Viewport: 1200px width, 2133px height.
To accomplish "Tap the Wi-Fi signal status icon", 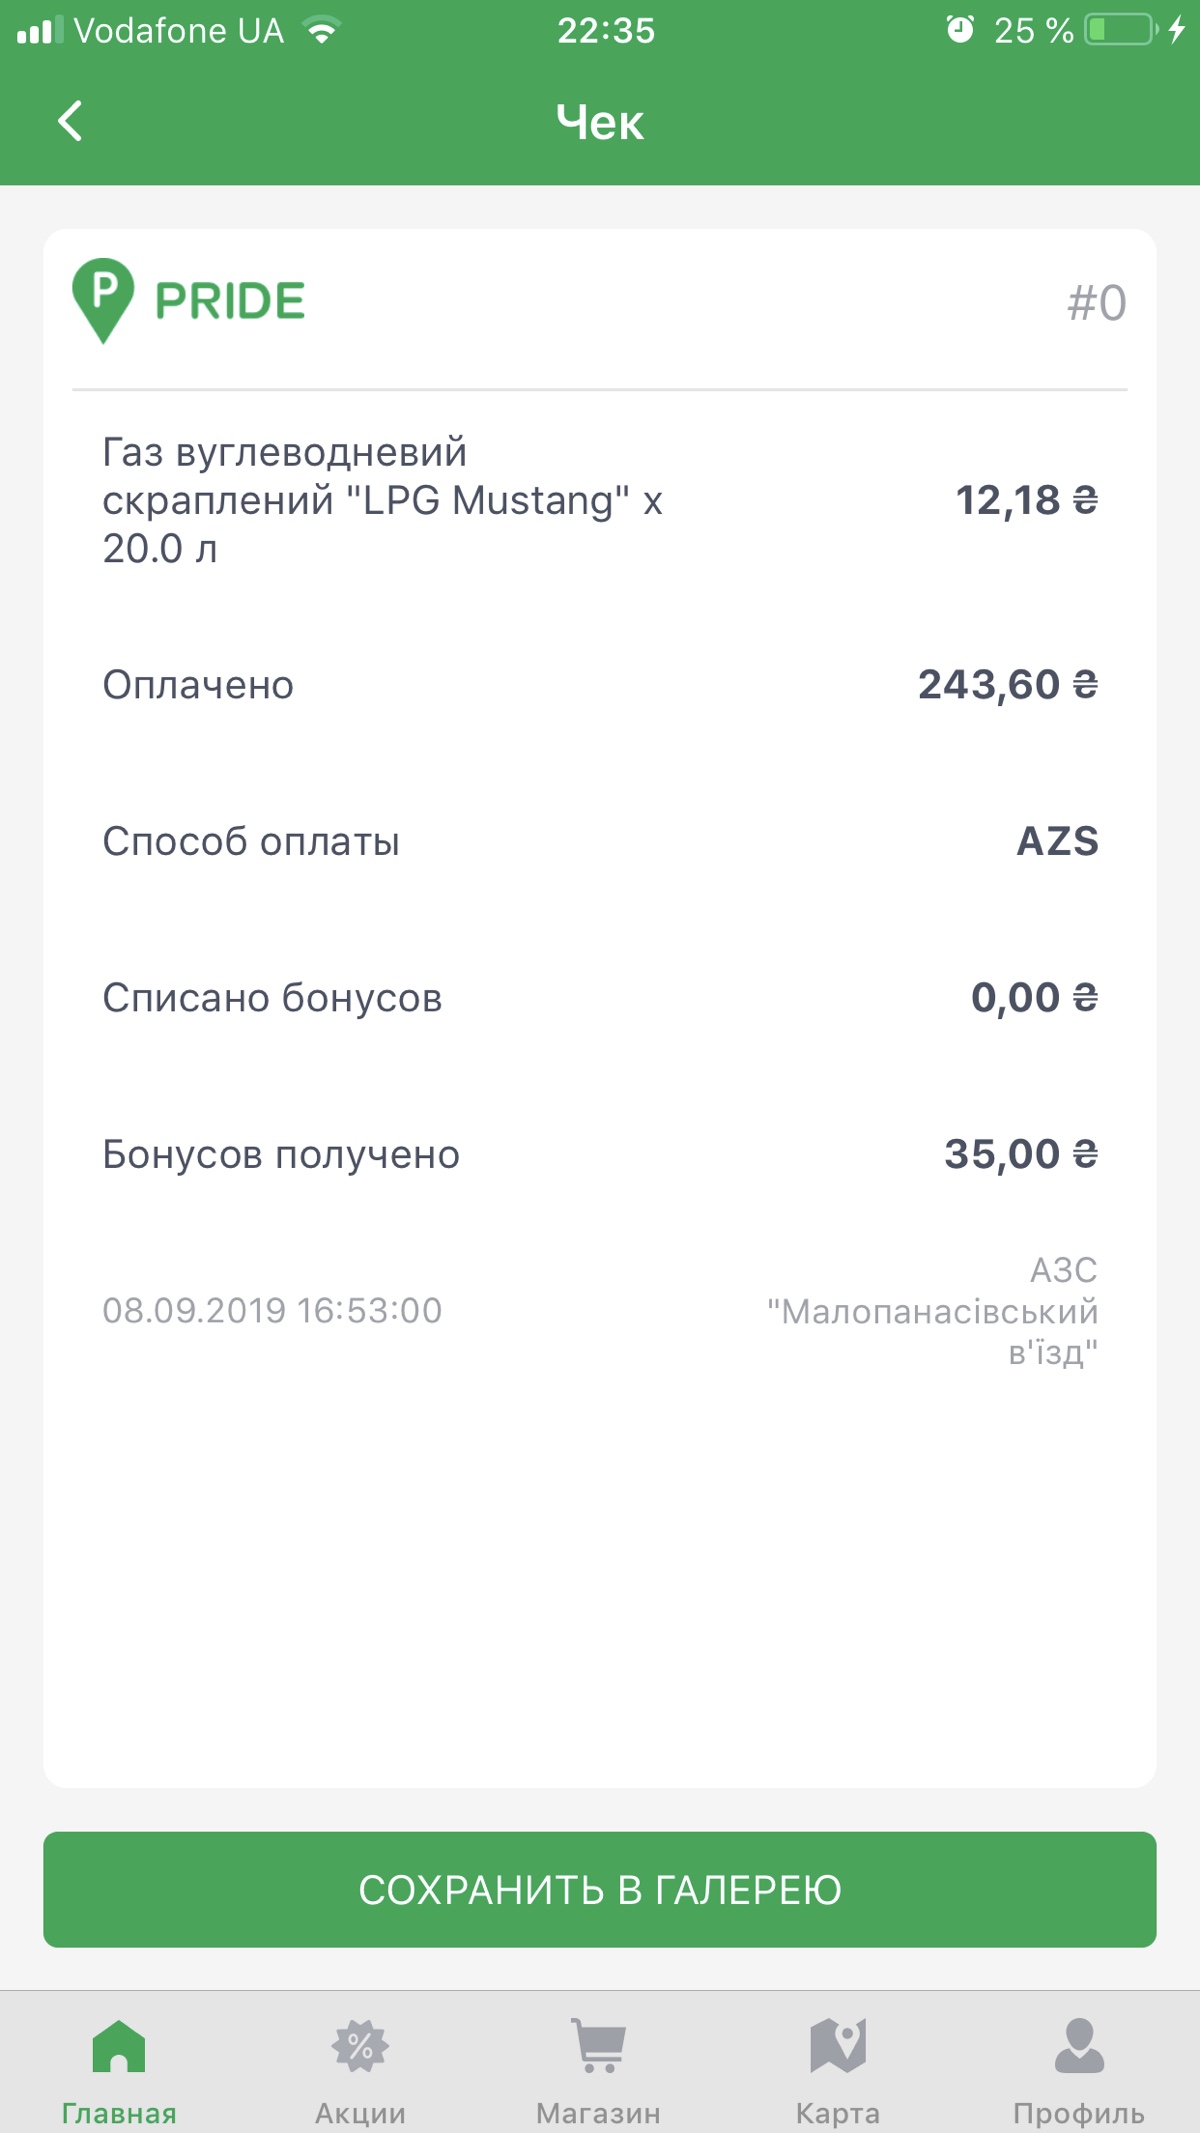I will point(321,31).
